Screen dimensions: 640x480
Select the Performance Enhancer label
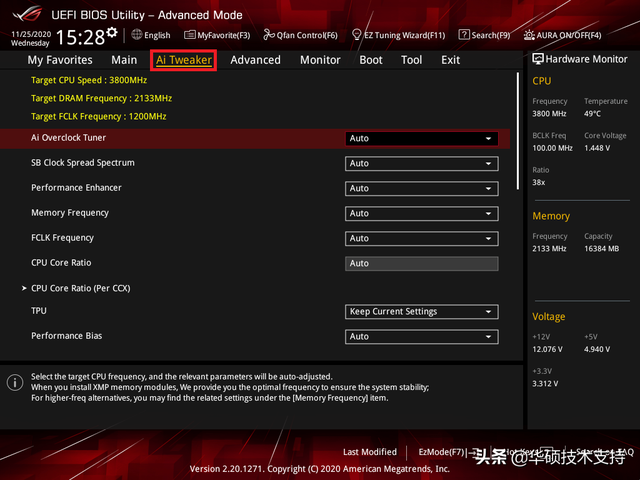[76, 188]
